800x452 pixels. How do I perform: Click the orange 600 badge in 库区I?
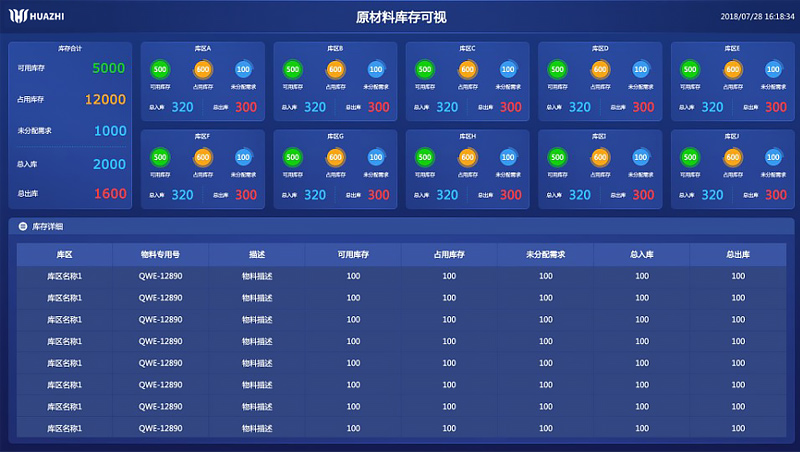coord(600,157)
